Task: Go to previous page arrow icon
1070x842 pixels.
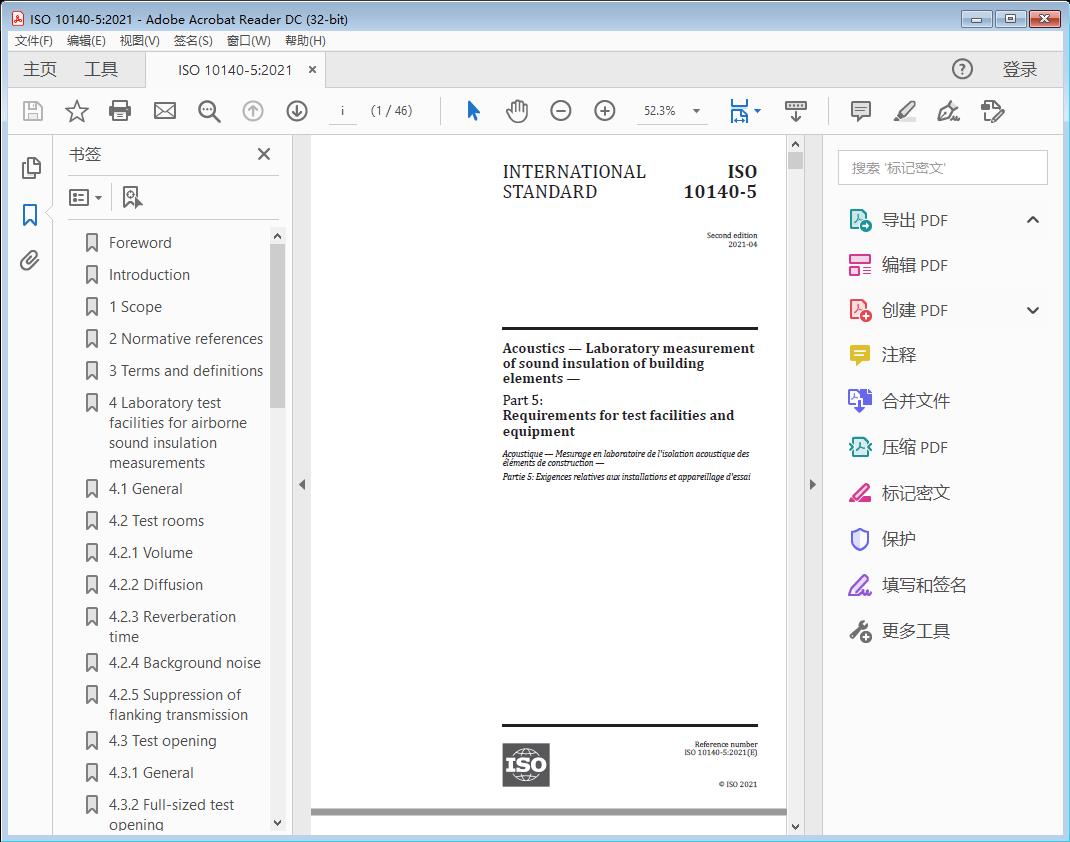Action: click(x=253, y=111)
